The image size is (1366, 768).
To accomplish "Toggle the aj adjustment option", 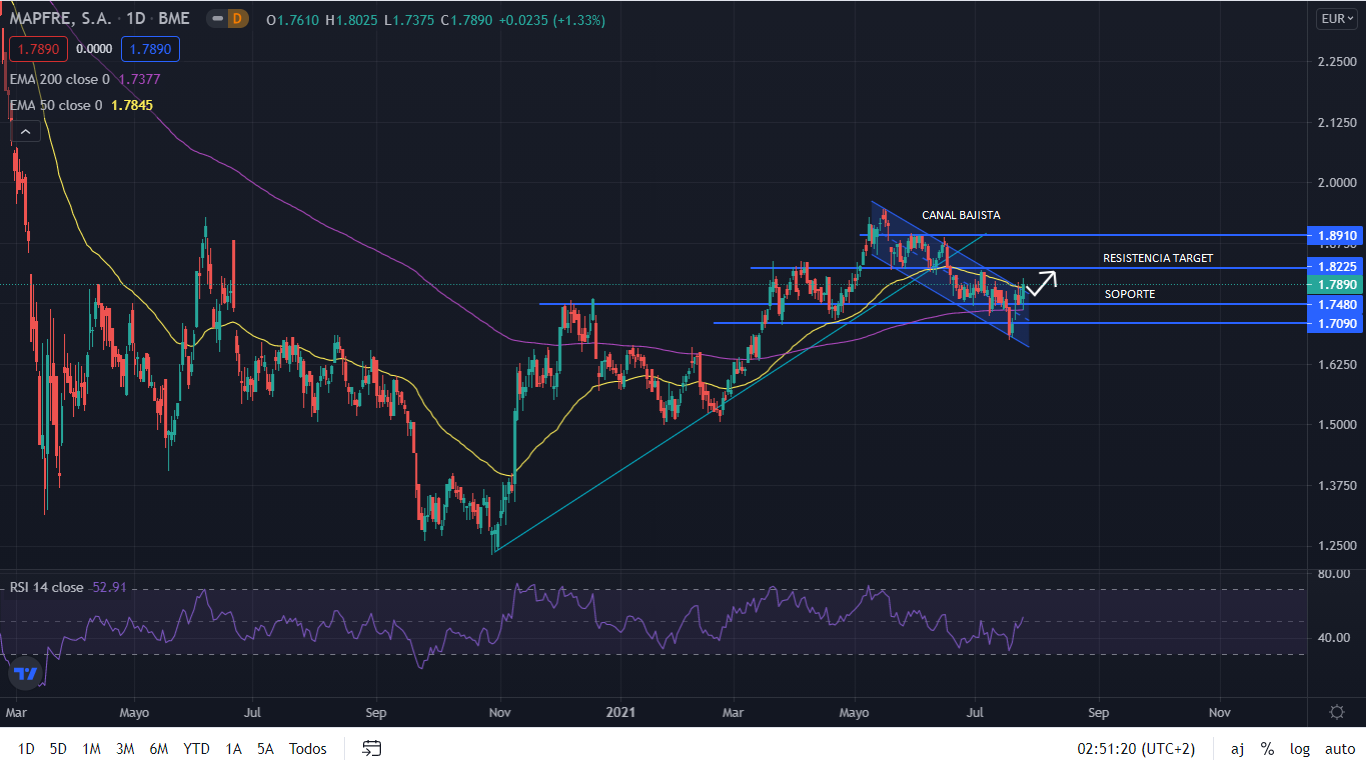I will [x=1237, y=748].
